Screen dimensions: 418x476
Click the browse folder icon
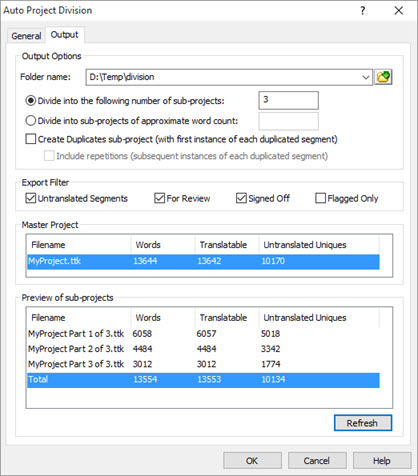pyautogui.click(x=383, y=77)
